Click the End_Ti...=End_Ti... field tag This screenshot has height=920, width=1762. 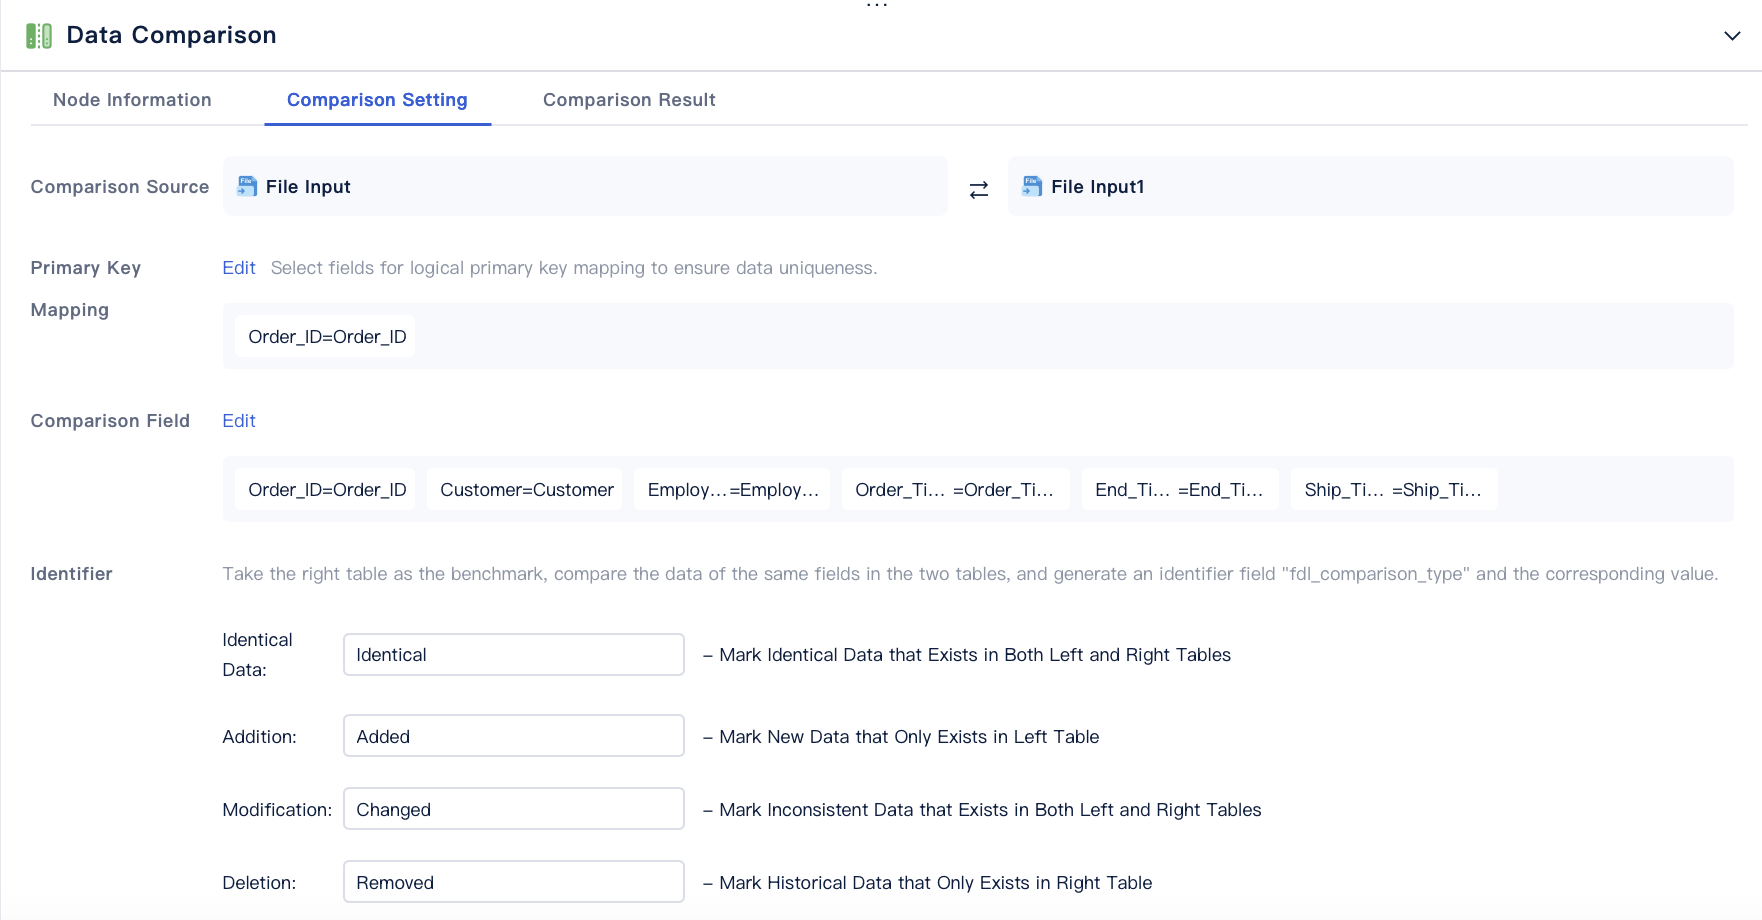point(1180,489)
